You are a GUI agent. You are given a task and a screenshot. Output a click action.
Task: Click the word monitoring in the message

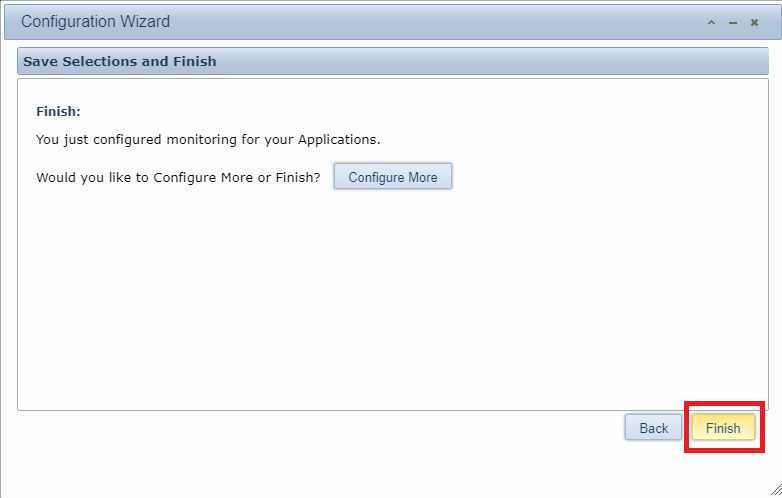pyautogui.click(x=188, y=139)
